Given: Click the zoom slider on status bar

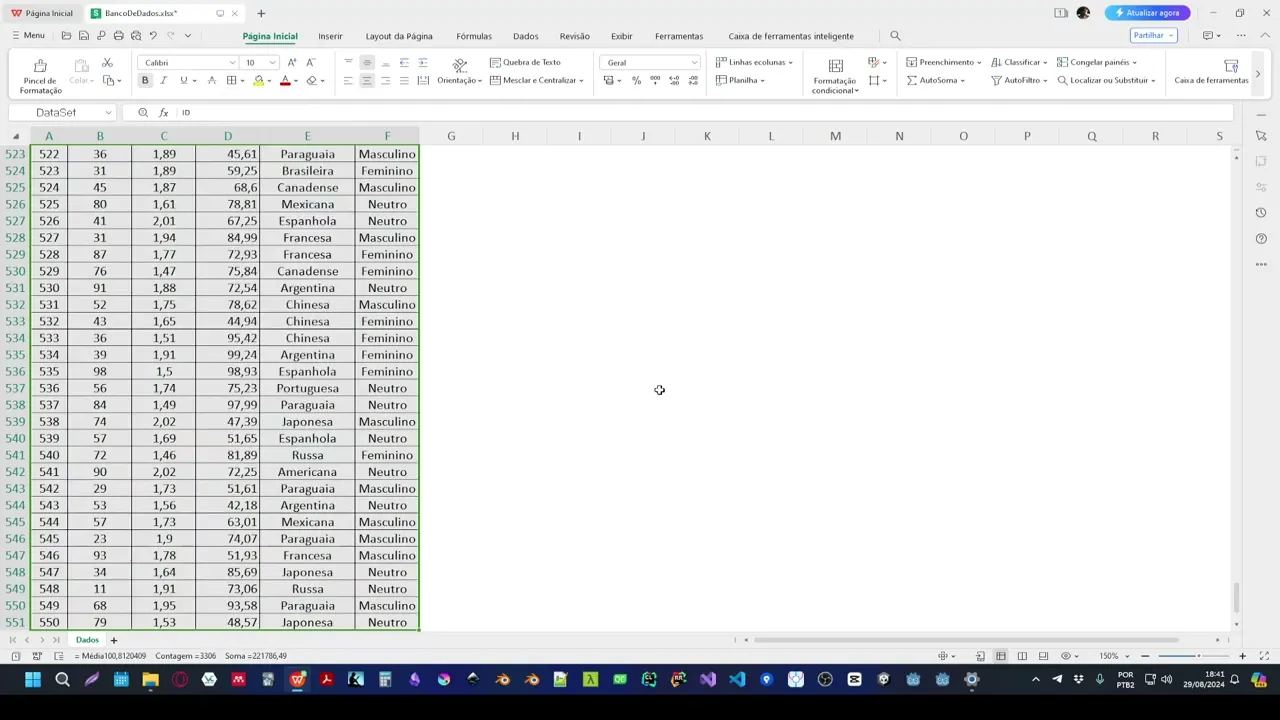Looking at the screenshot, I should (1194, 656).
